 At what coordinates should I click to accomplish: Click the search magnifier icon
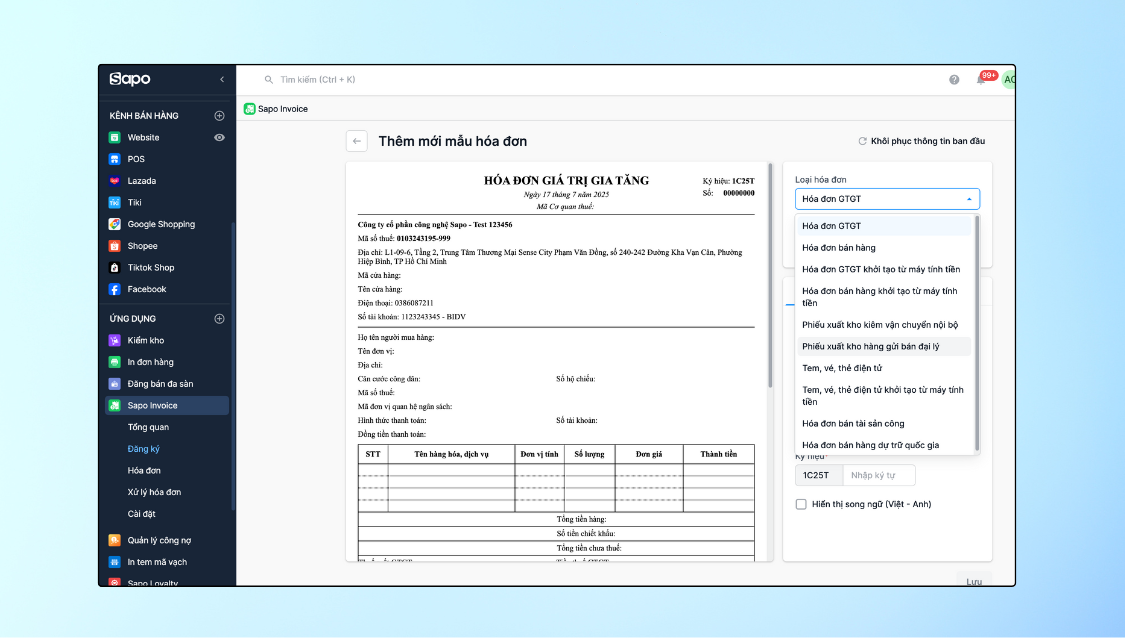[x=268, y=80]
